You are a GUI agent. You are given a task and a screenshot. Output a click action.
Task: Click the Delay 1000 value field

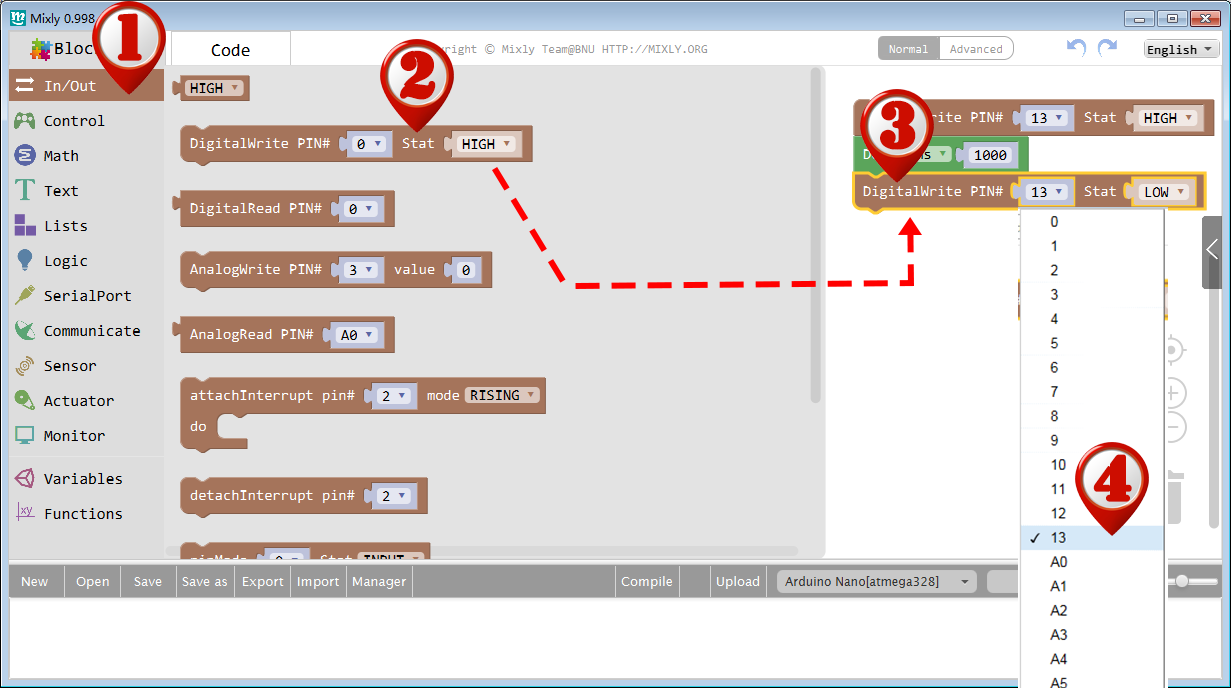click(x=991, y=155)
